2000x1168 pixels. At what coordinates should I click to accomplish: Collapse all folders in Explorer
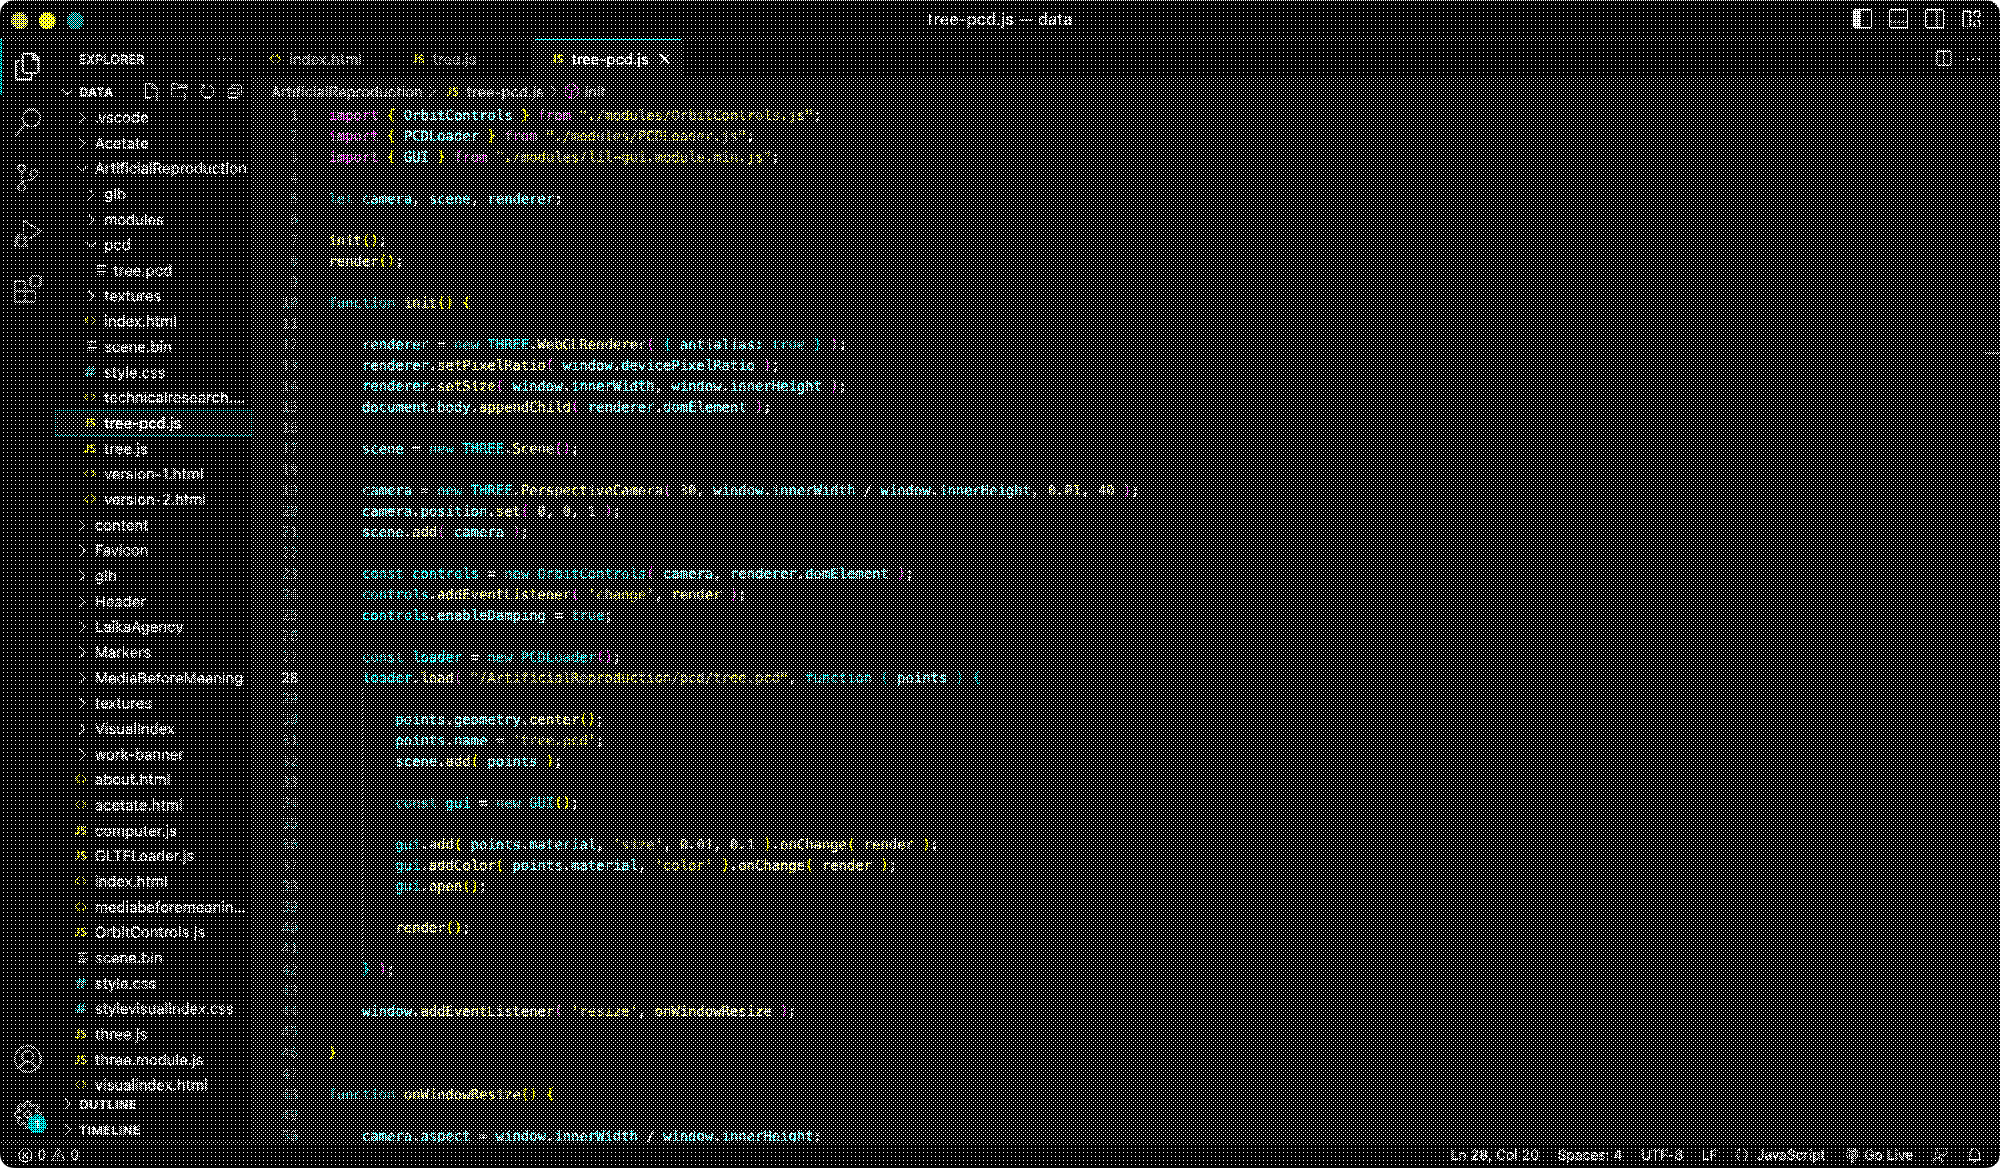[x=235, y=92]
